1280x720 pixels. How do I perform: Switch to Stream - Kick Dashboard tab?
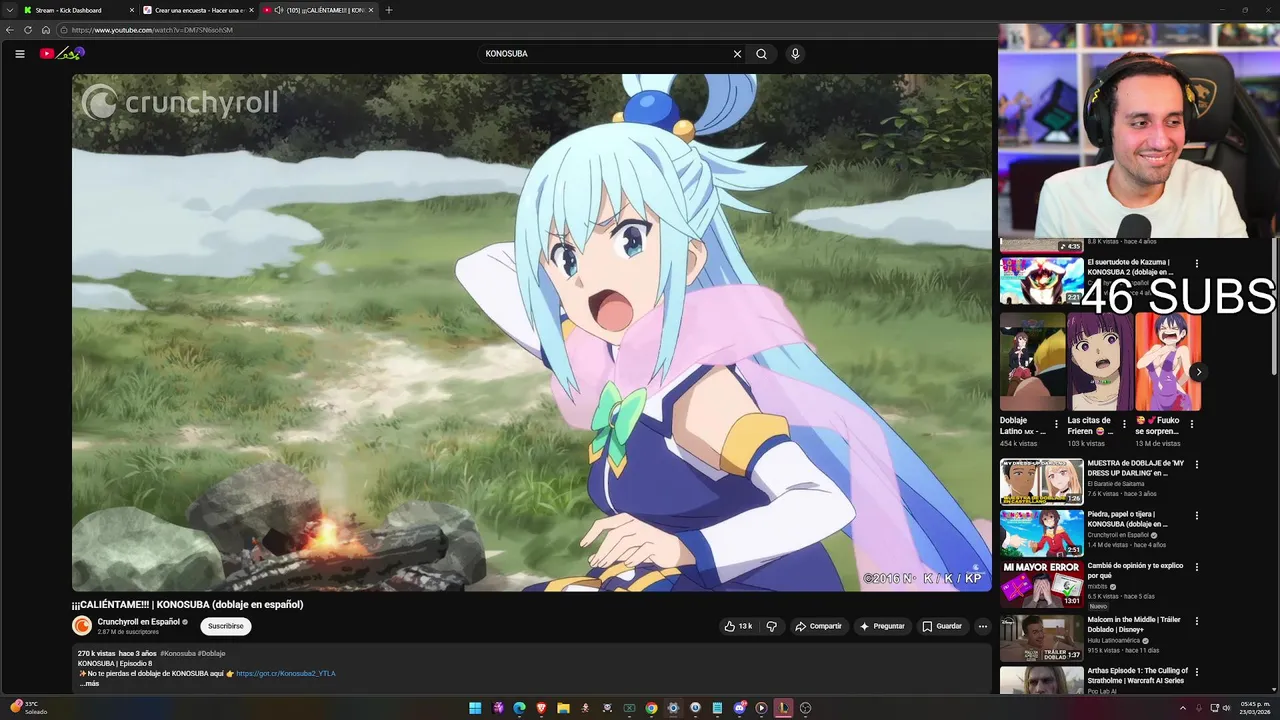pyautogui.click(x=70, y=10)
